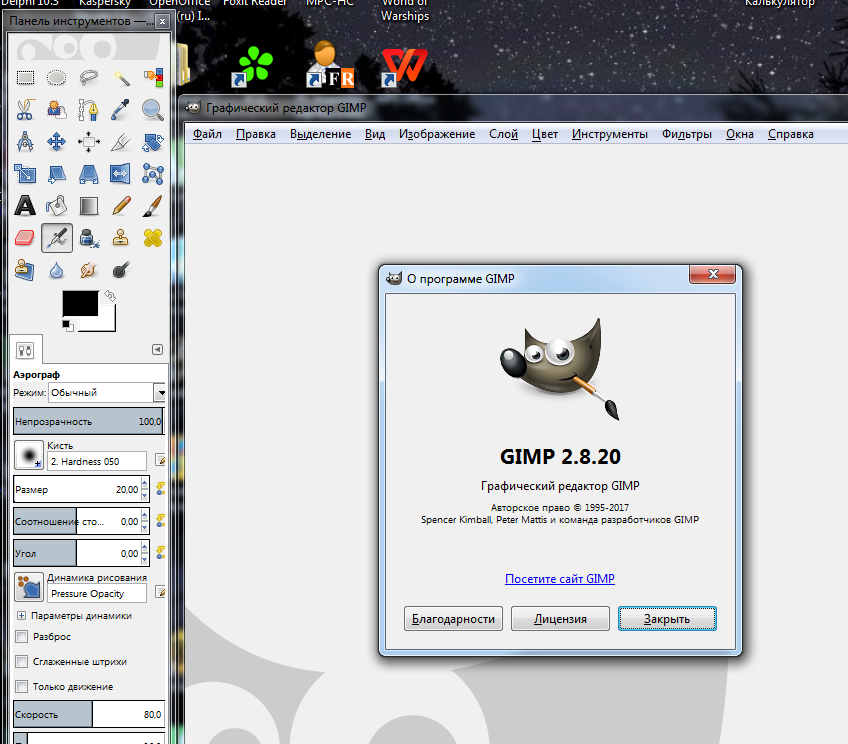Select the Alignment tool
Viewport: 848px width, 744px height.
click(89, 142)
